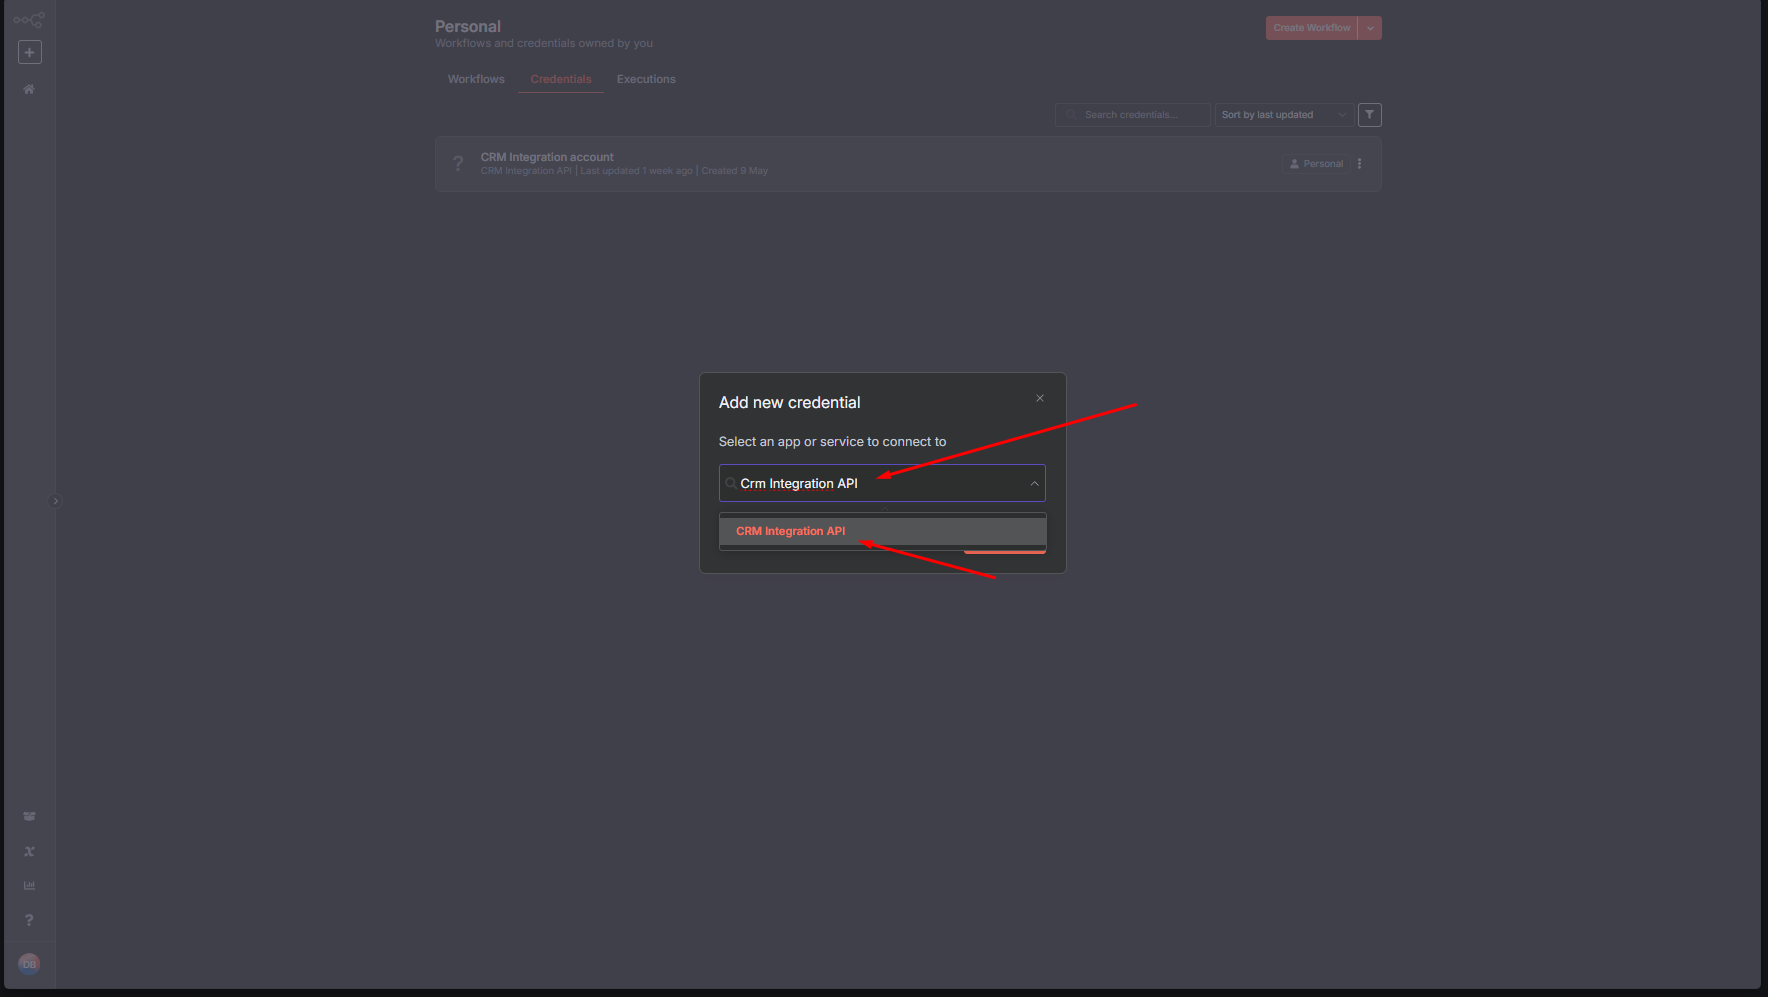Expand the Create Workflow dropdown arrow
Viewport: 1768px width, 997px height.
pyautogui.click(x=1370, y=28)
